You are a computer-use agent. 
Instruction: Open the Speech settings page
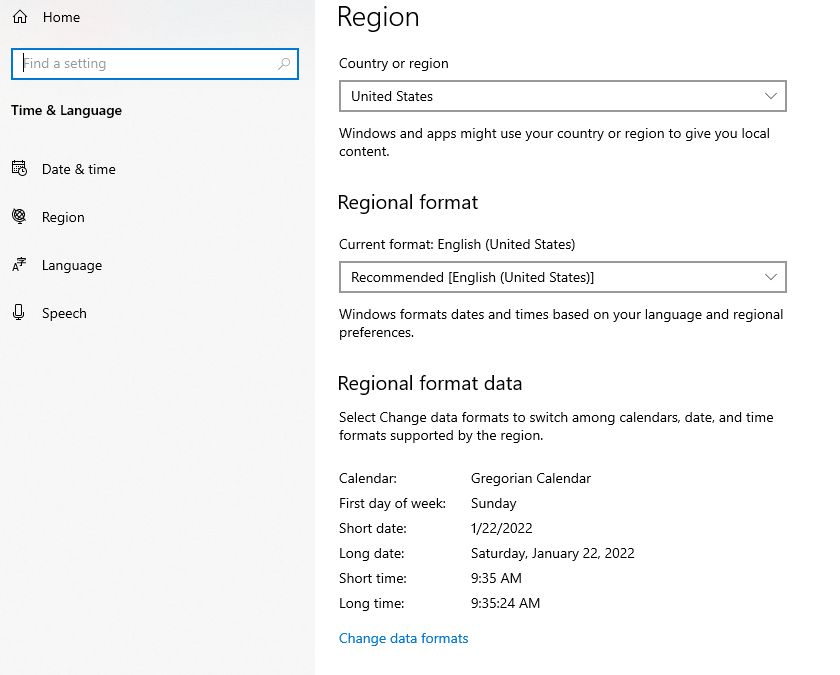tap(64, 313)
